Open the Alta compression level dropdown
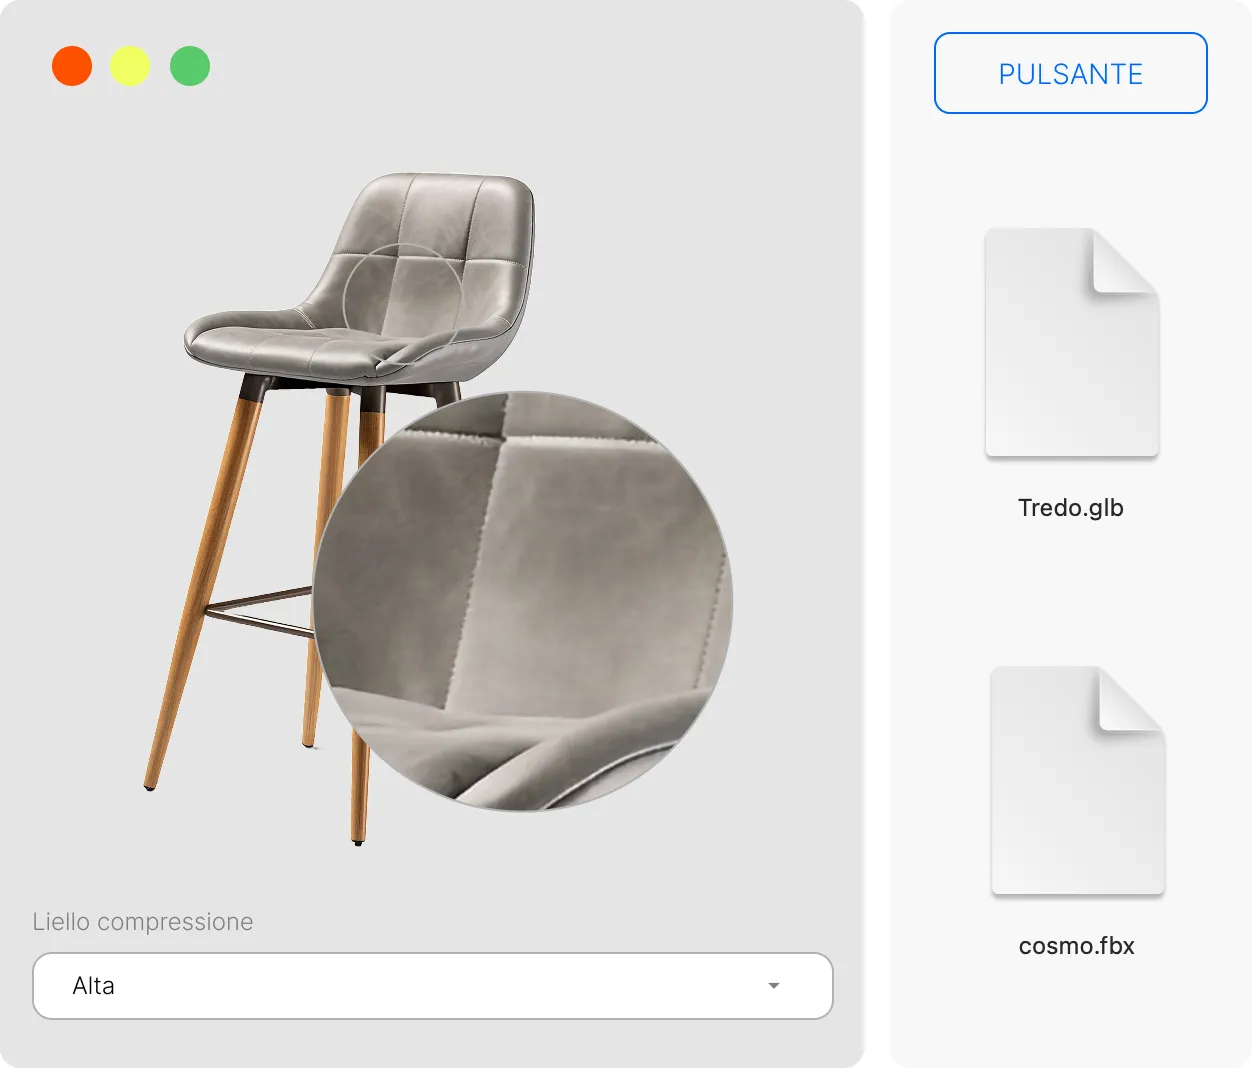This screenshot has width=1252, height=1068. 433,986
